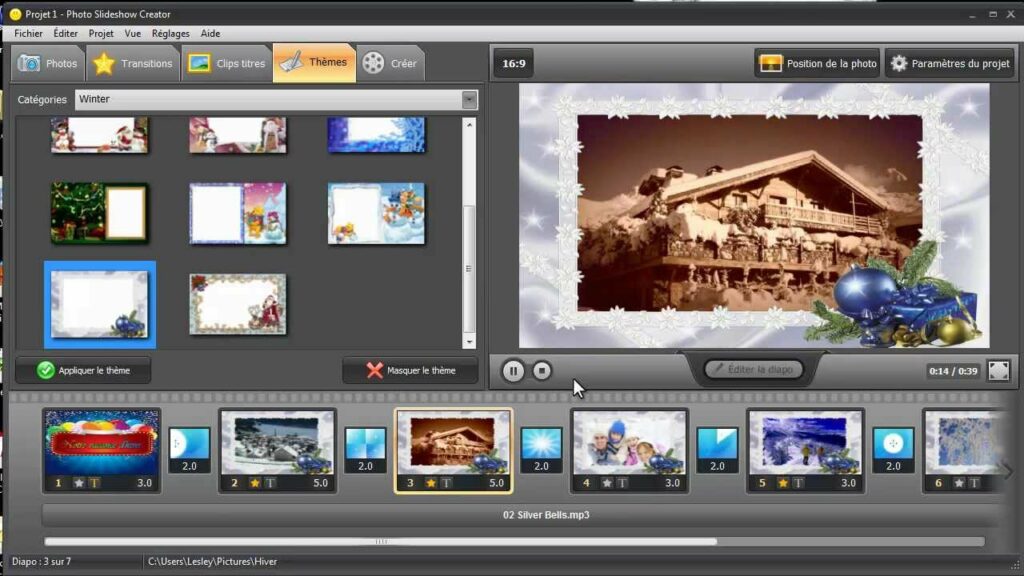Open the Réglages menu
The height and width of the screenshot is (576, 1024).
(x=170, y=33)
